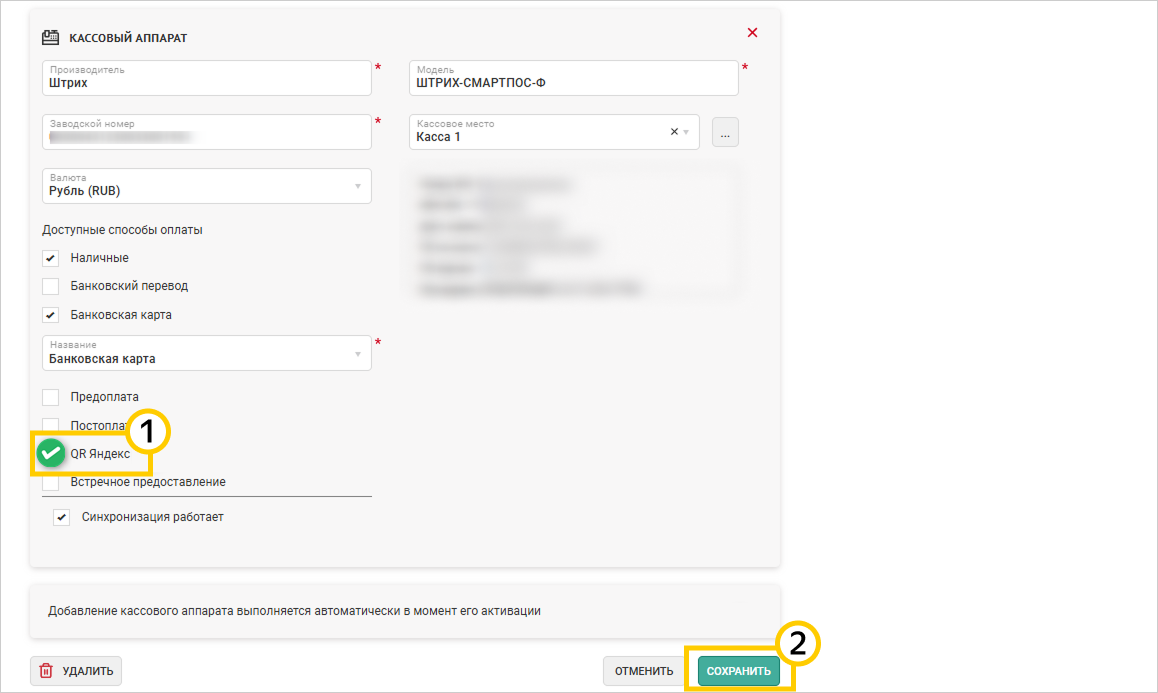Click the Модель field with ШТРИХ-СМАРТПОС-Ф
1158x693 pixels.
coord(574,78)
